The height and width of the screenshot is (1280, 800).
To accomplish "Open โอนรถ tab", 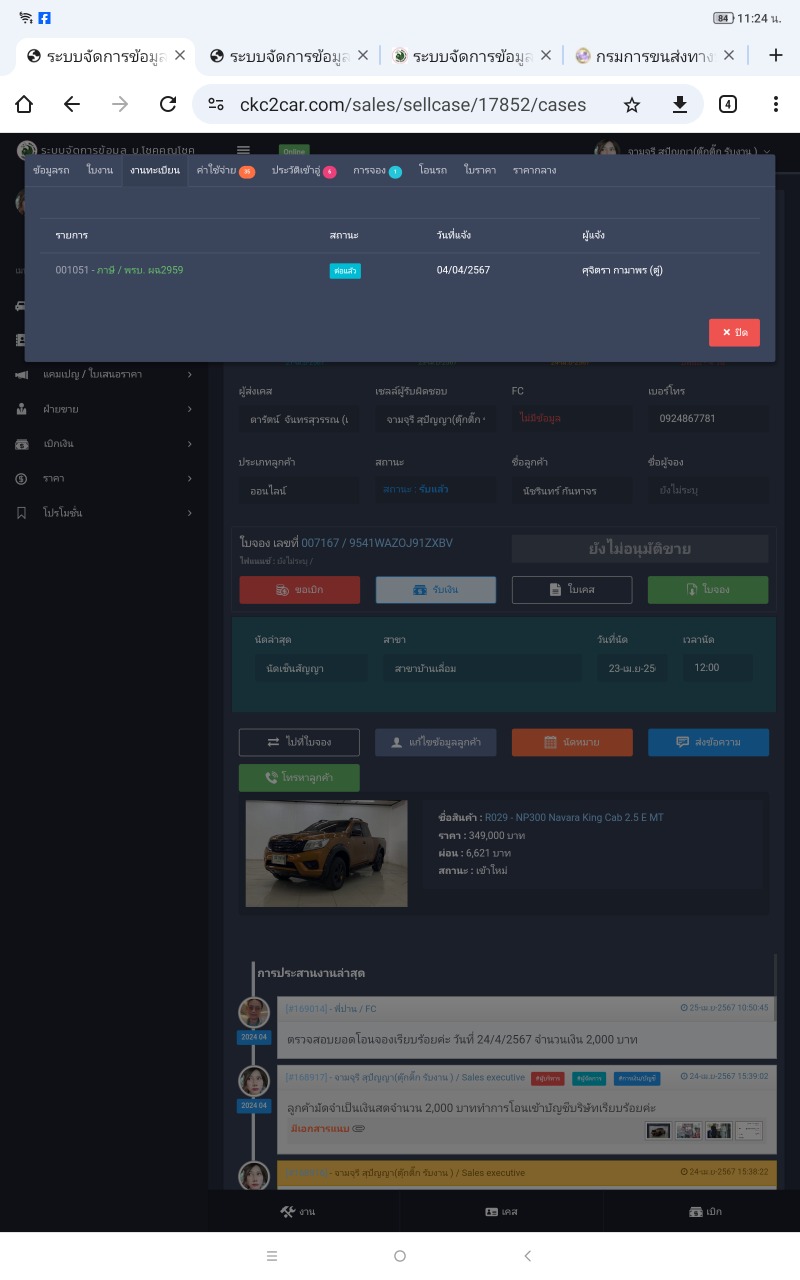I will pyautogui.click(x=433, y=171).
